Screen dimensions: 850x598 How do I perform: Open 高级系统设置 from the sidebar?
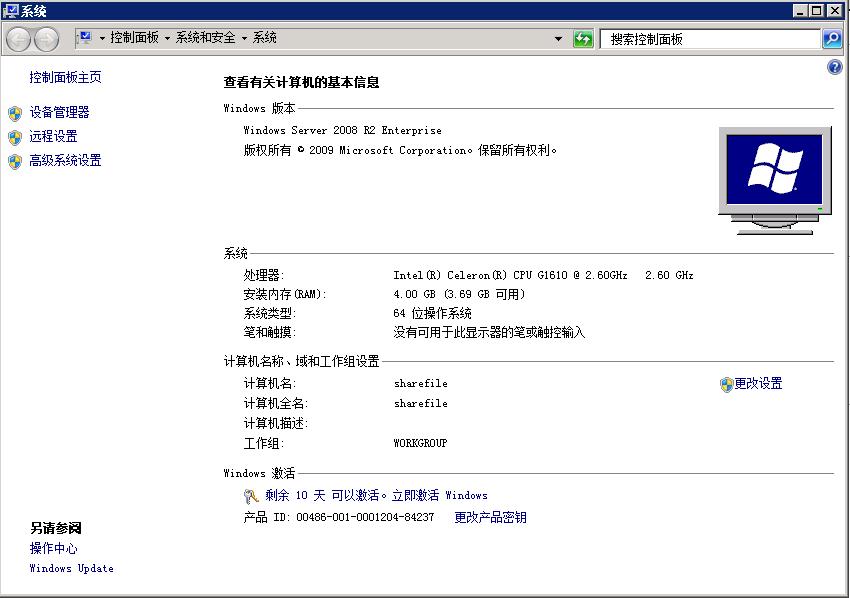click(x=63, y=161)
